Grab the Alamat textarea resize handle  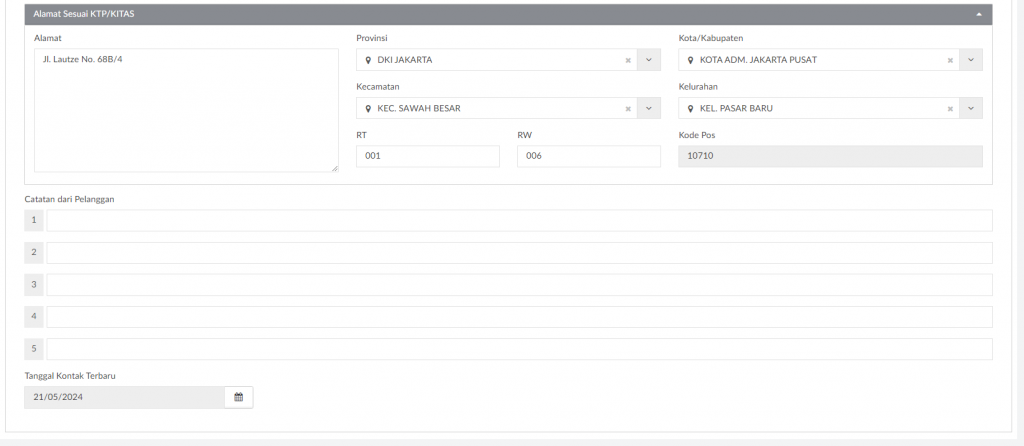pyautogui.click(x=334, y=168)
